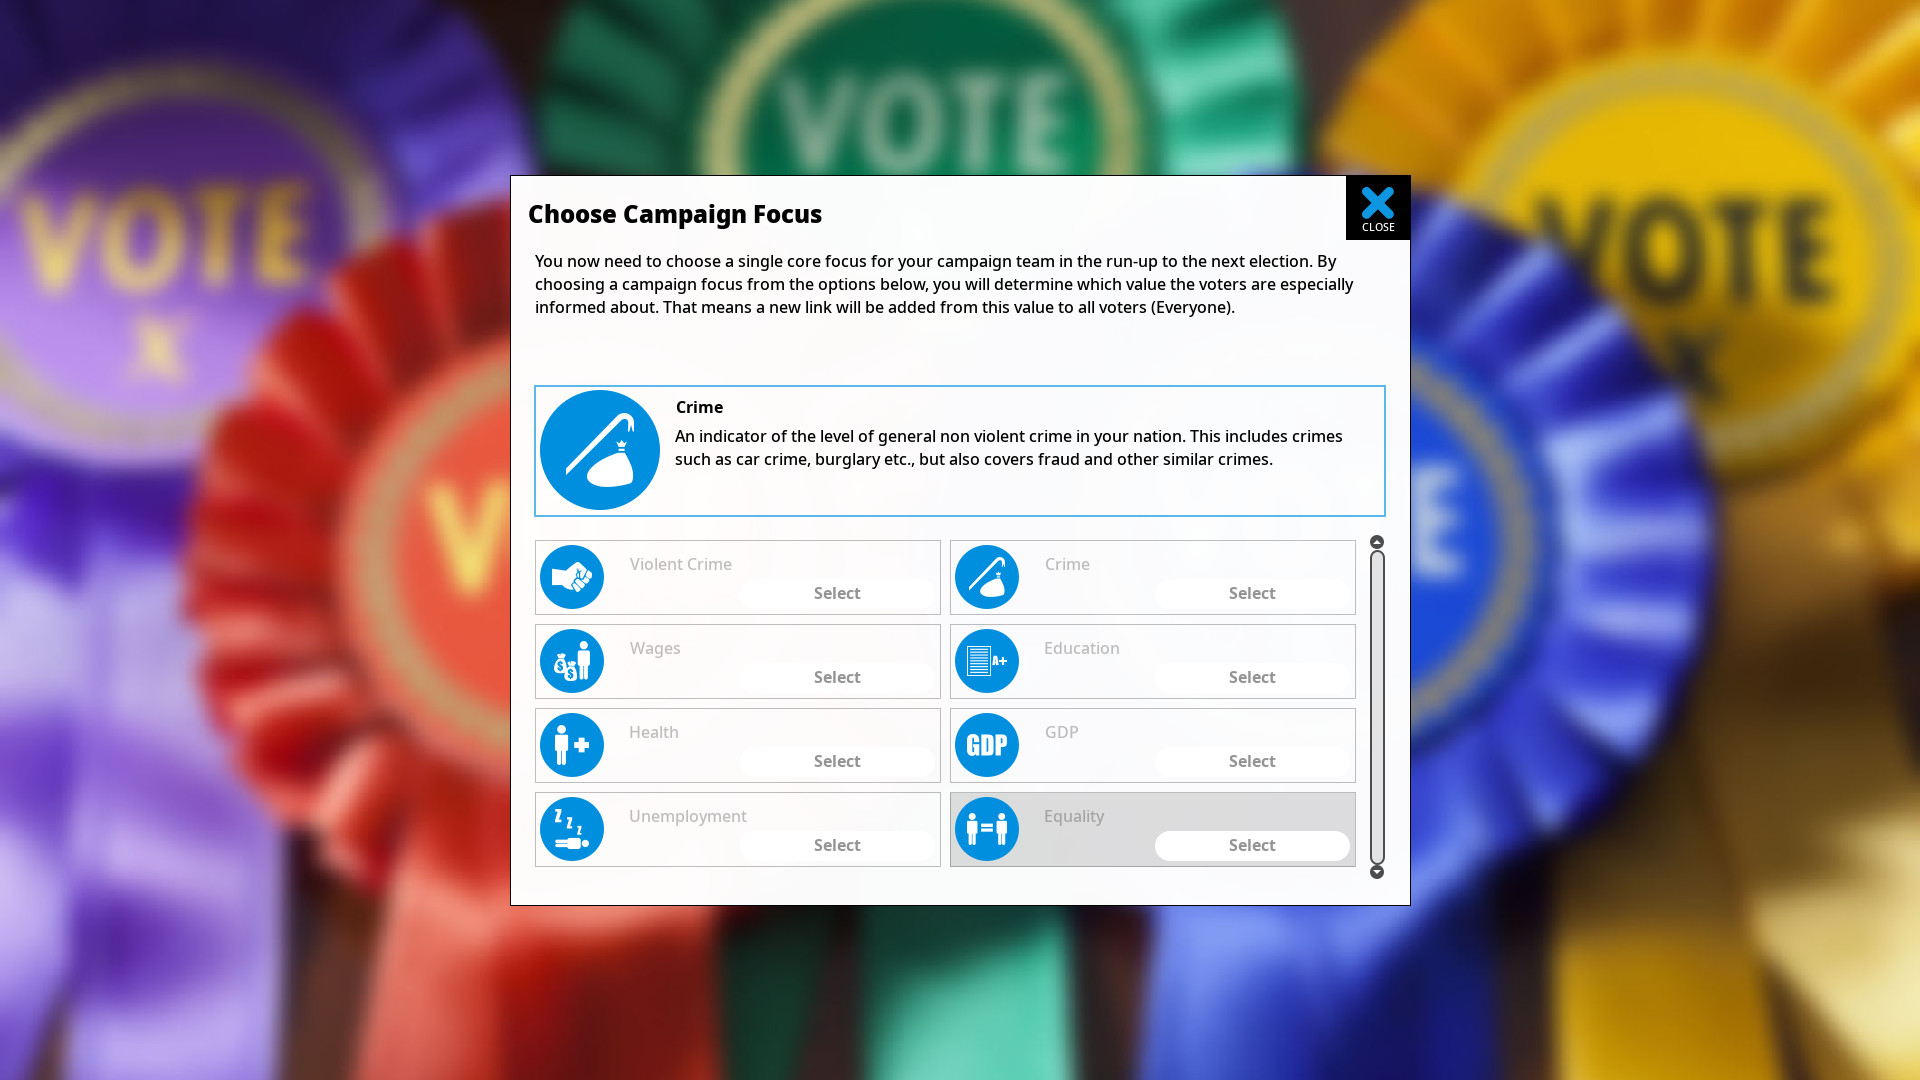Click the highlighted Crime preview panel
The width and height of the screenshot is (1920, 1080).
[x=960, y=450]
